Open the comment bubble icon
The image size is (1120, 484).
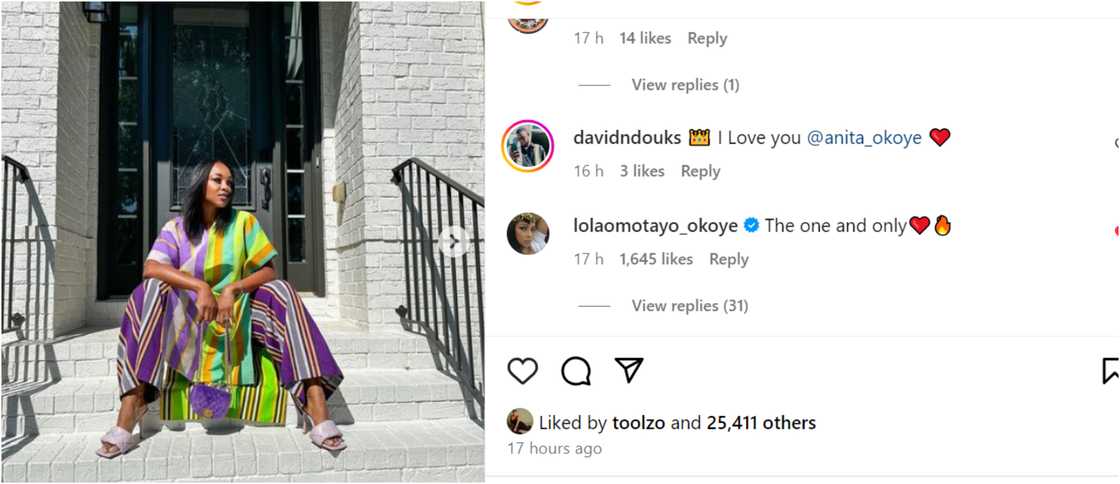pos(576,371)
